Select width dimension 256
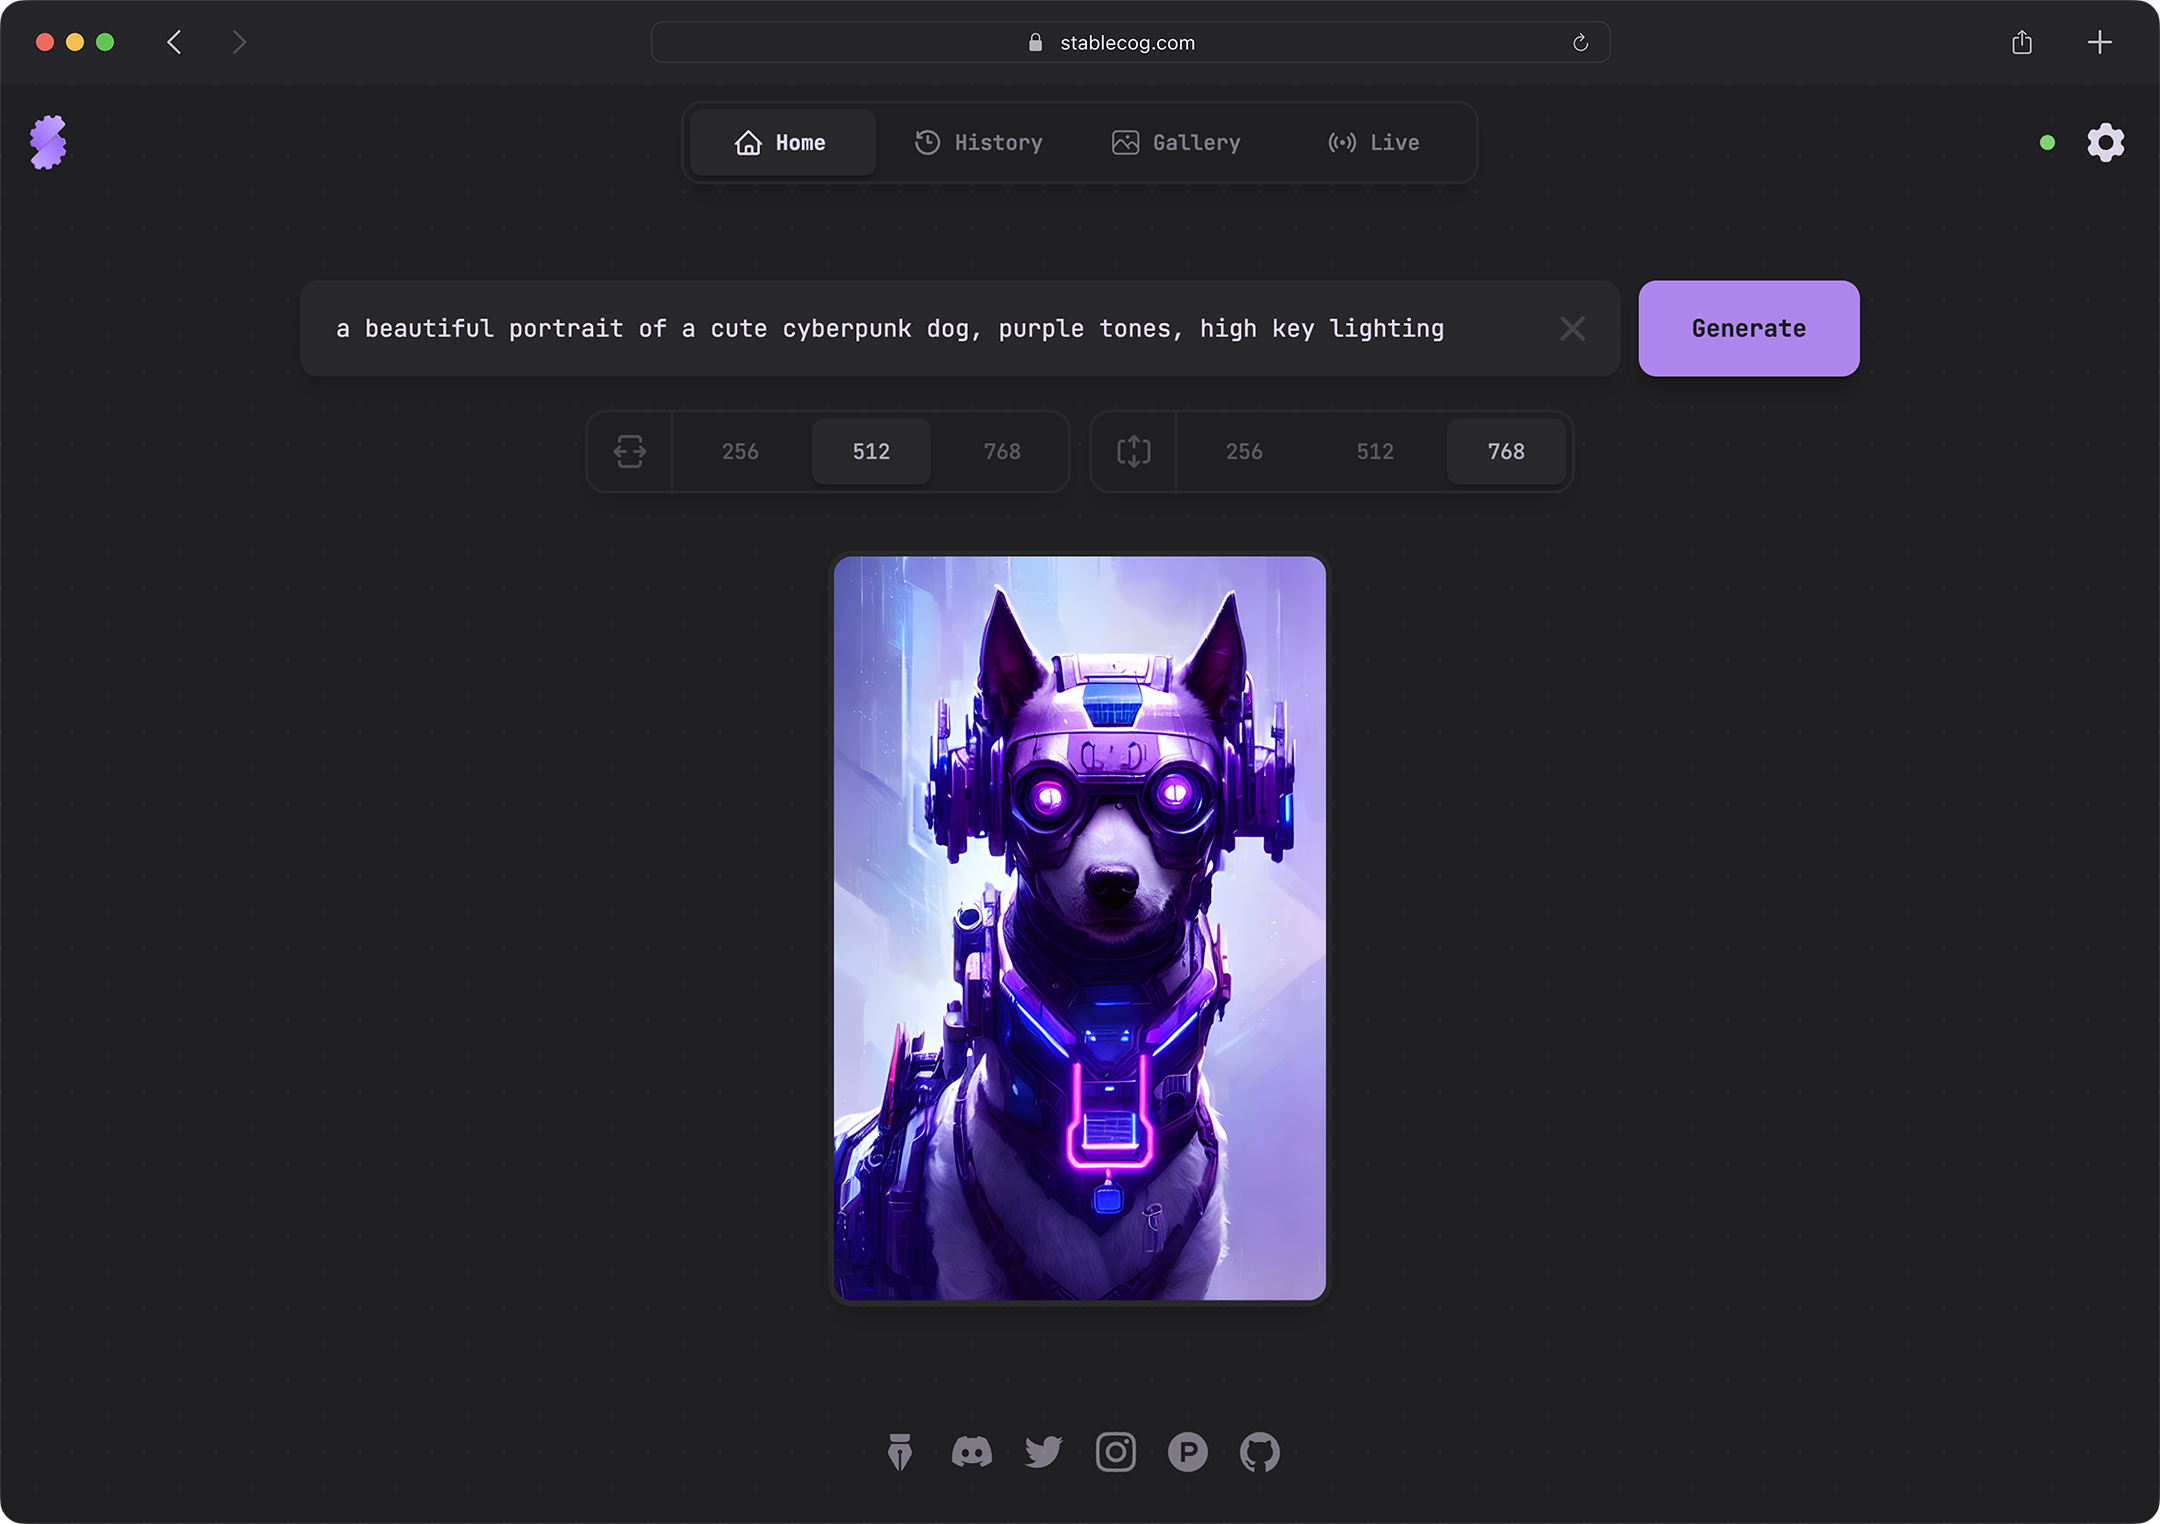 click(740, 450)
